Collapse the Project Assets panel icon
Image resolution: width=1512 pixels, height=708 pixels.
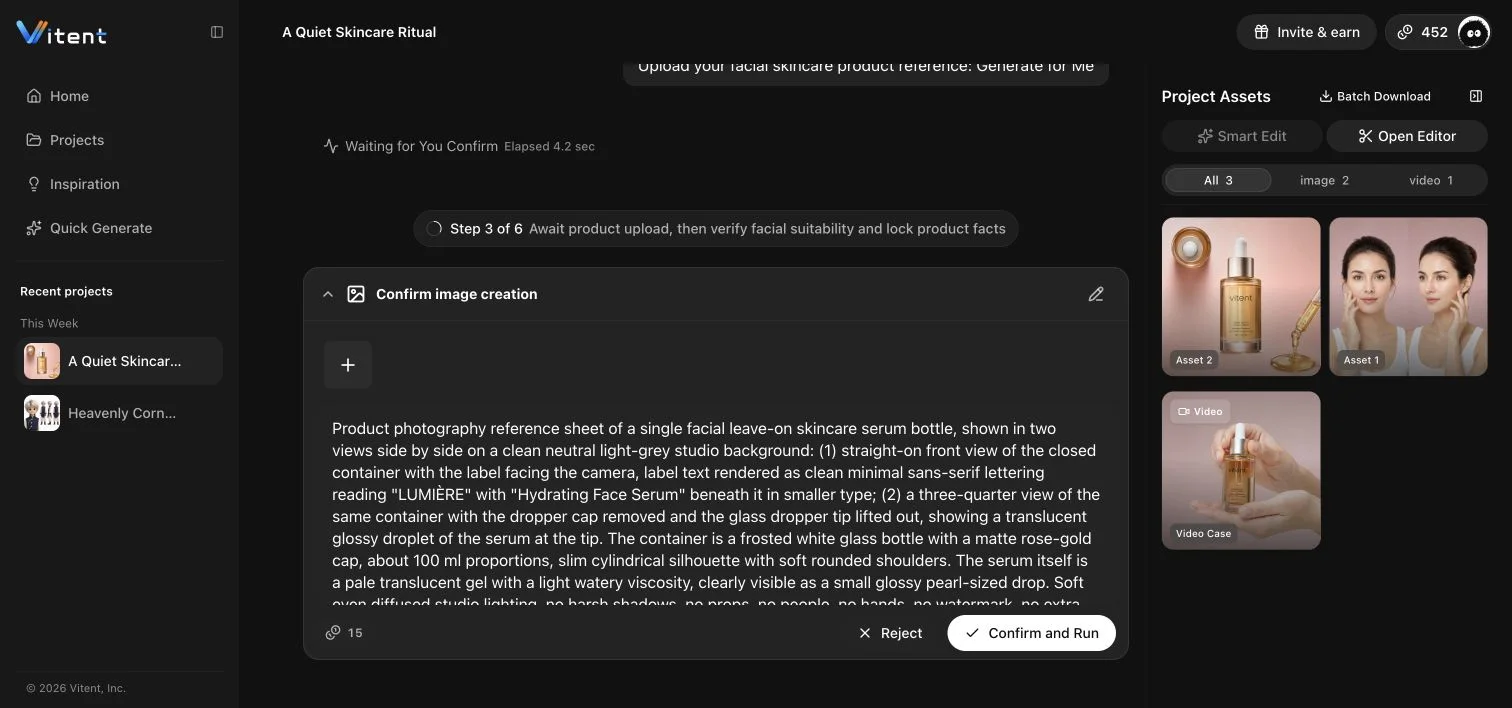pyautogui.click(x=1476, y=96)
